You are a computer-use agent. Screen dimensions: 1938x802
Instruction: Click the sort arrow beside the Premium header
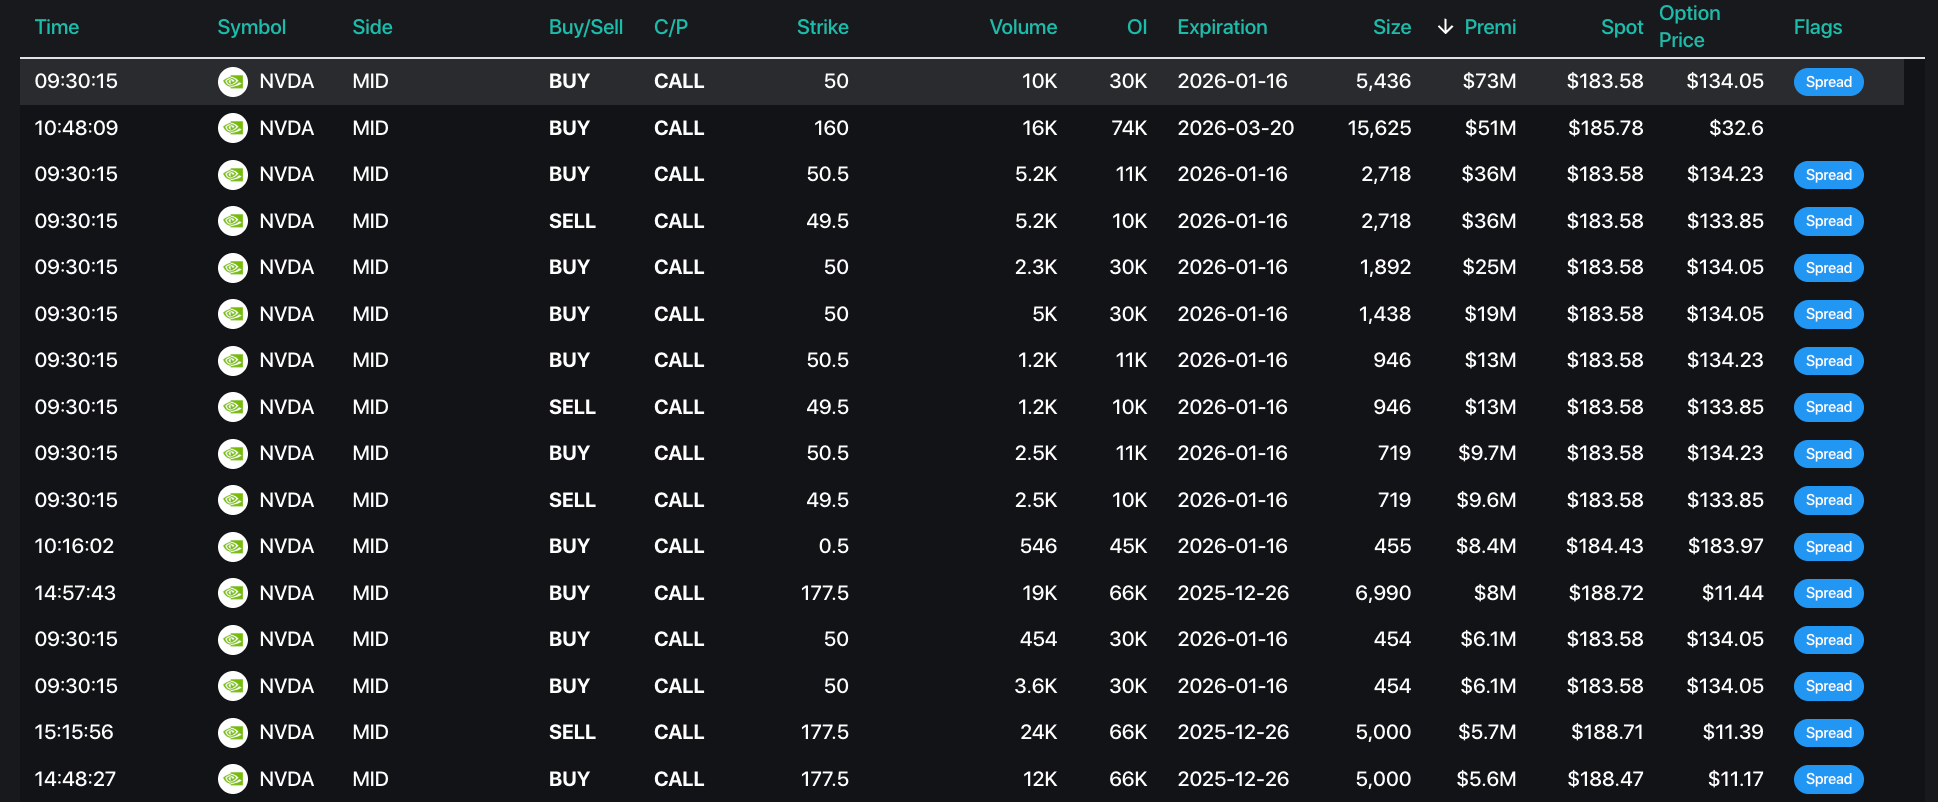(1445, 27)
